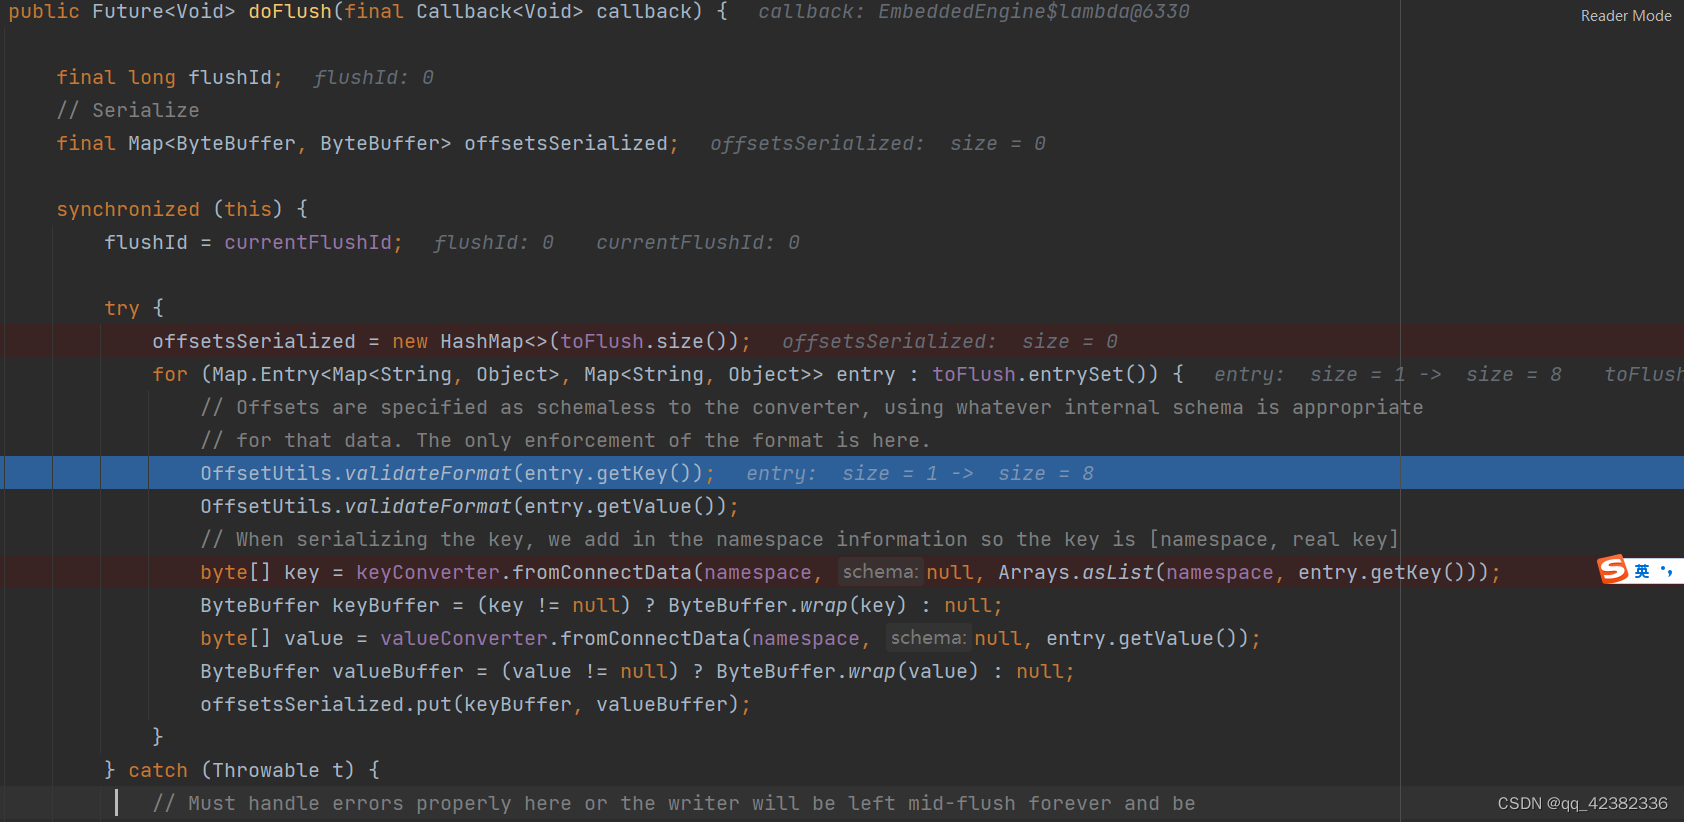
Task: Click 'validateFormat' on the highlighted getKey line
Action: click(428, 474)
